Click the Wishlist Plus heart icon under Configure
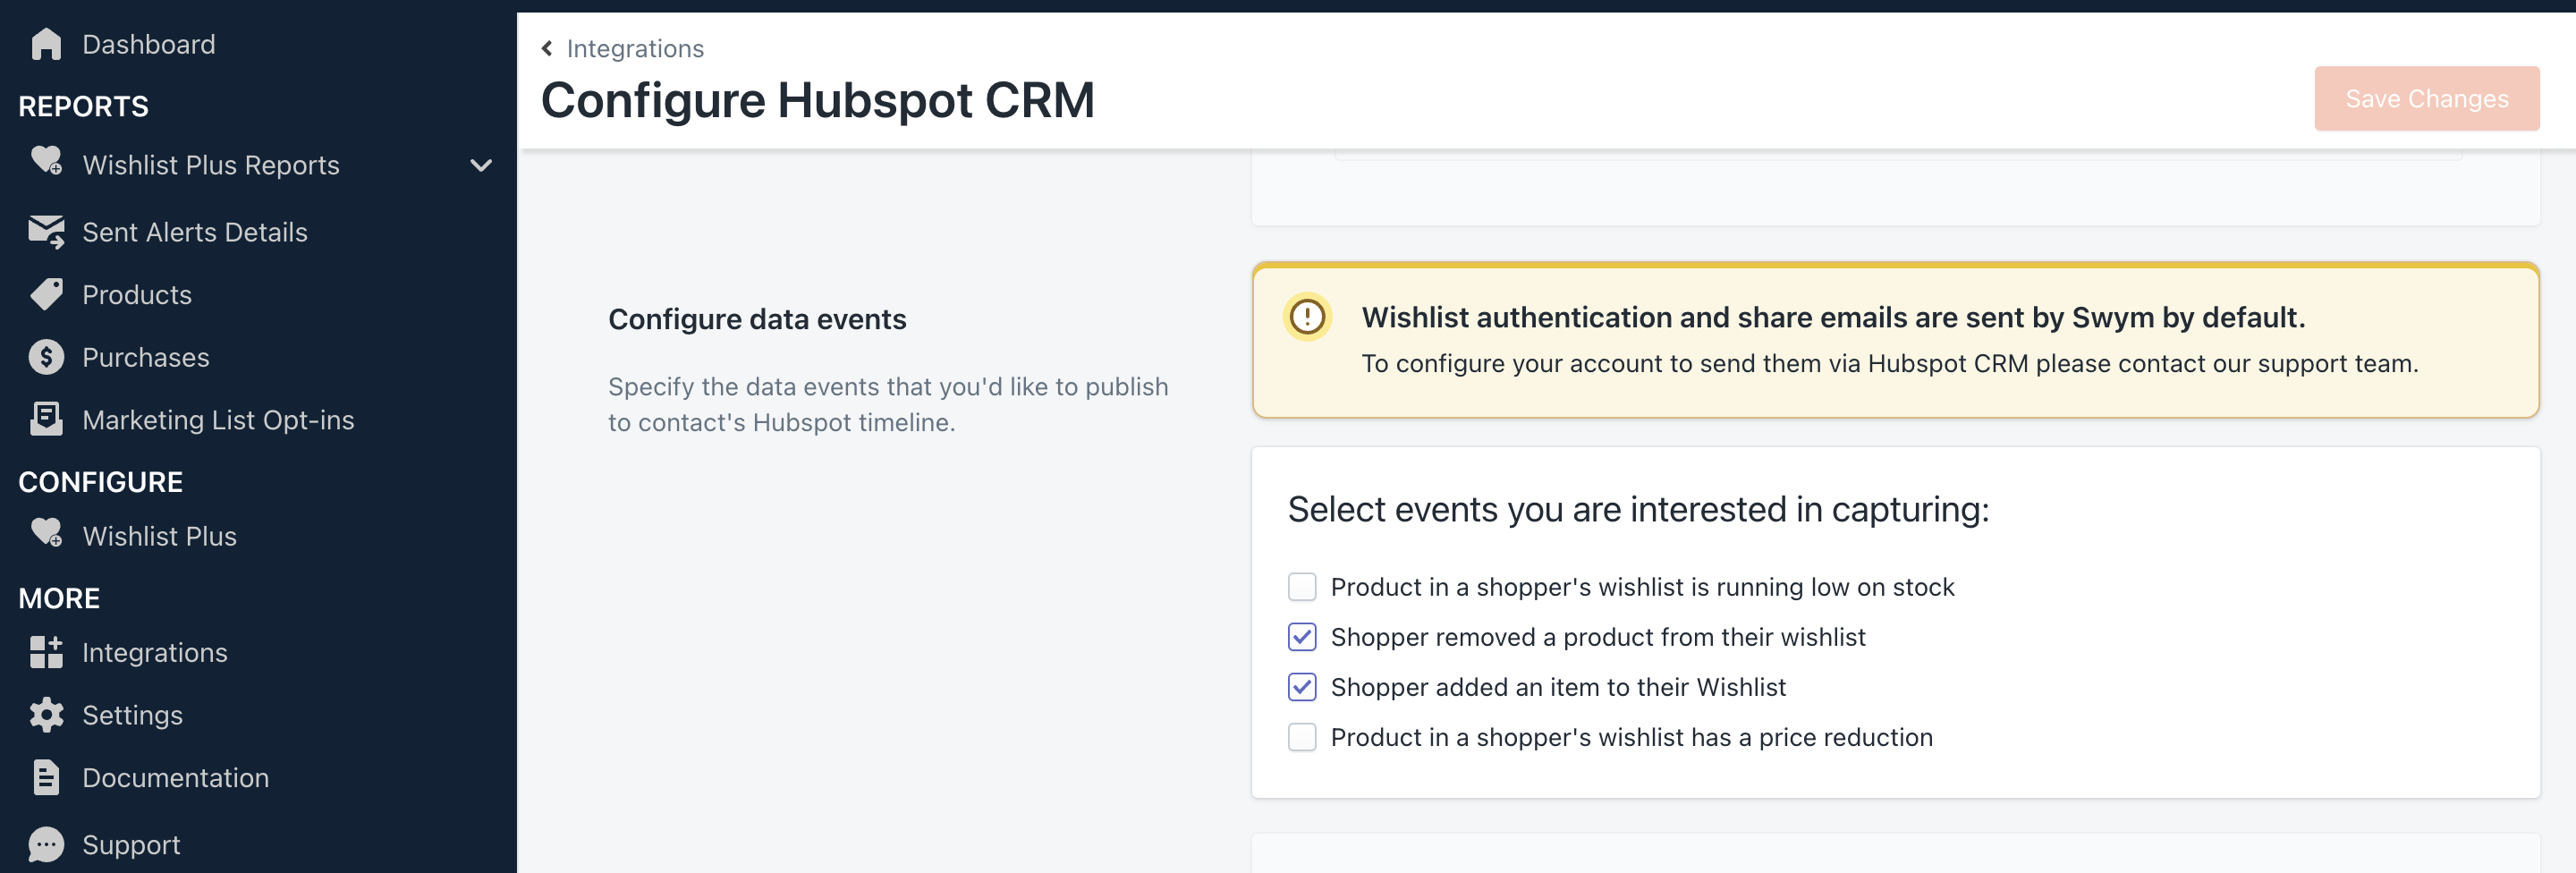Viewport: 2576px width, 873px height. [46, 533]
